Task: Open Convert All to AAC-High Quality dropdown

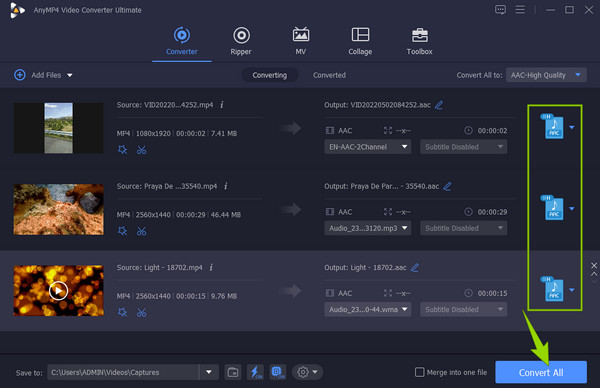Action: pos(546,75)
